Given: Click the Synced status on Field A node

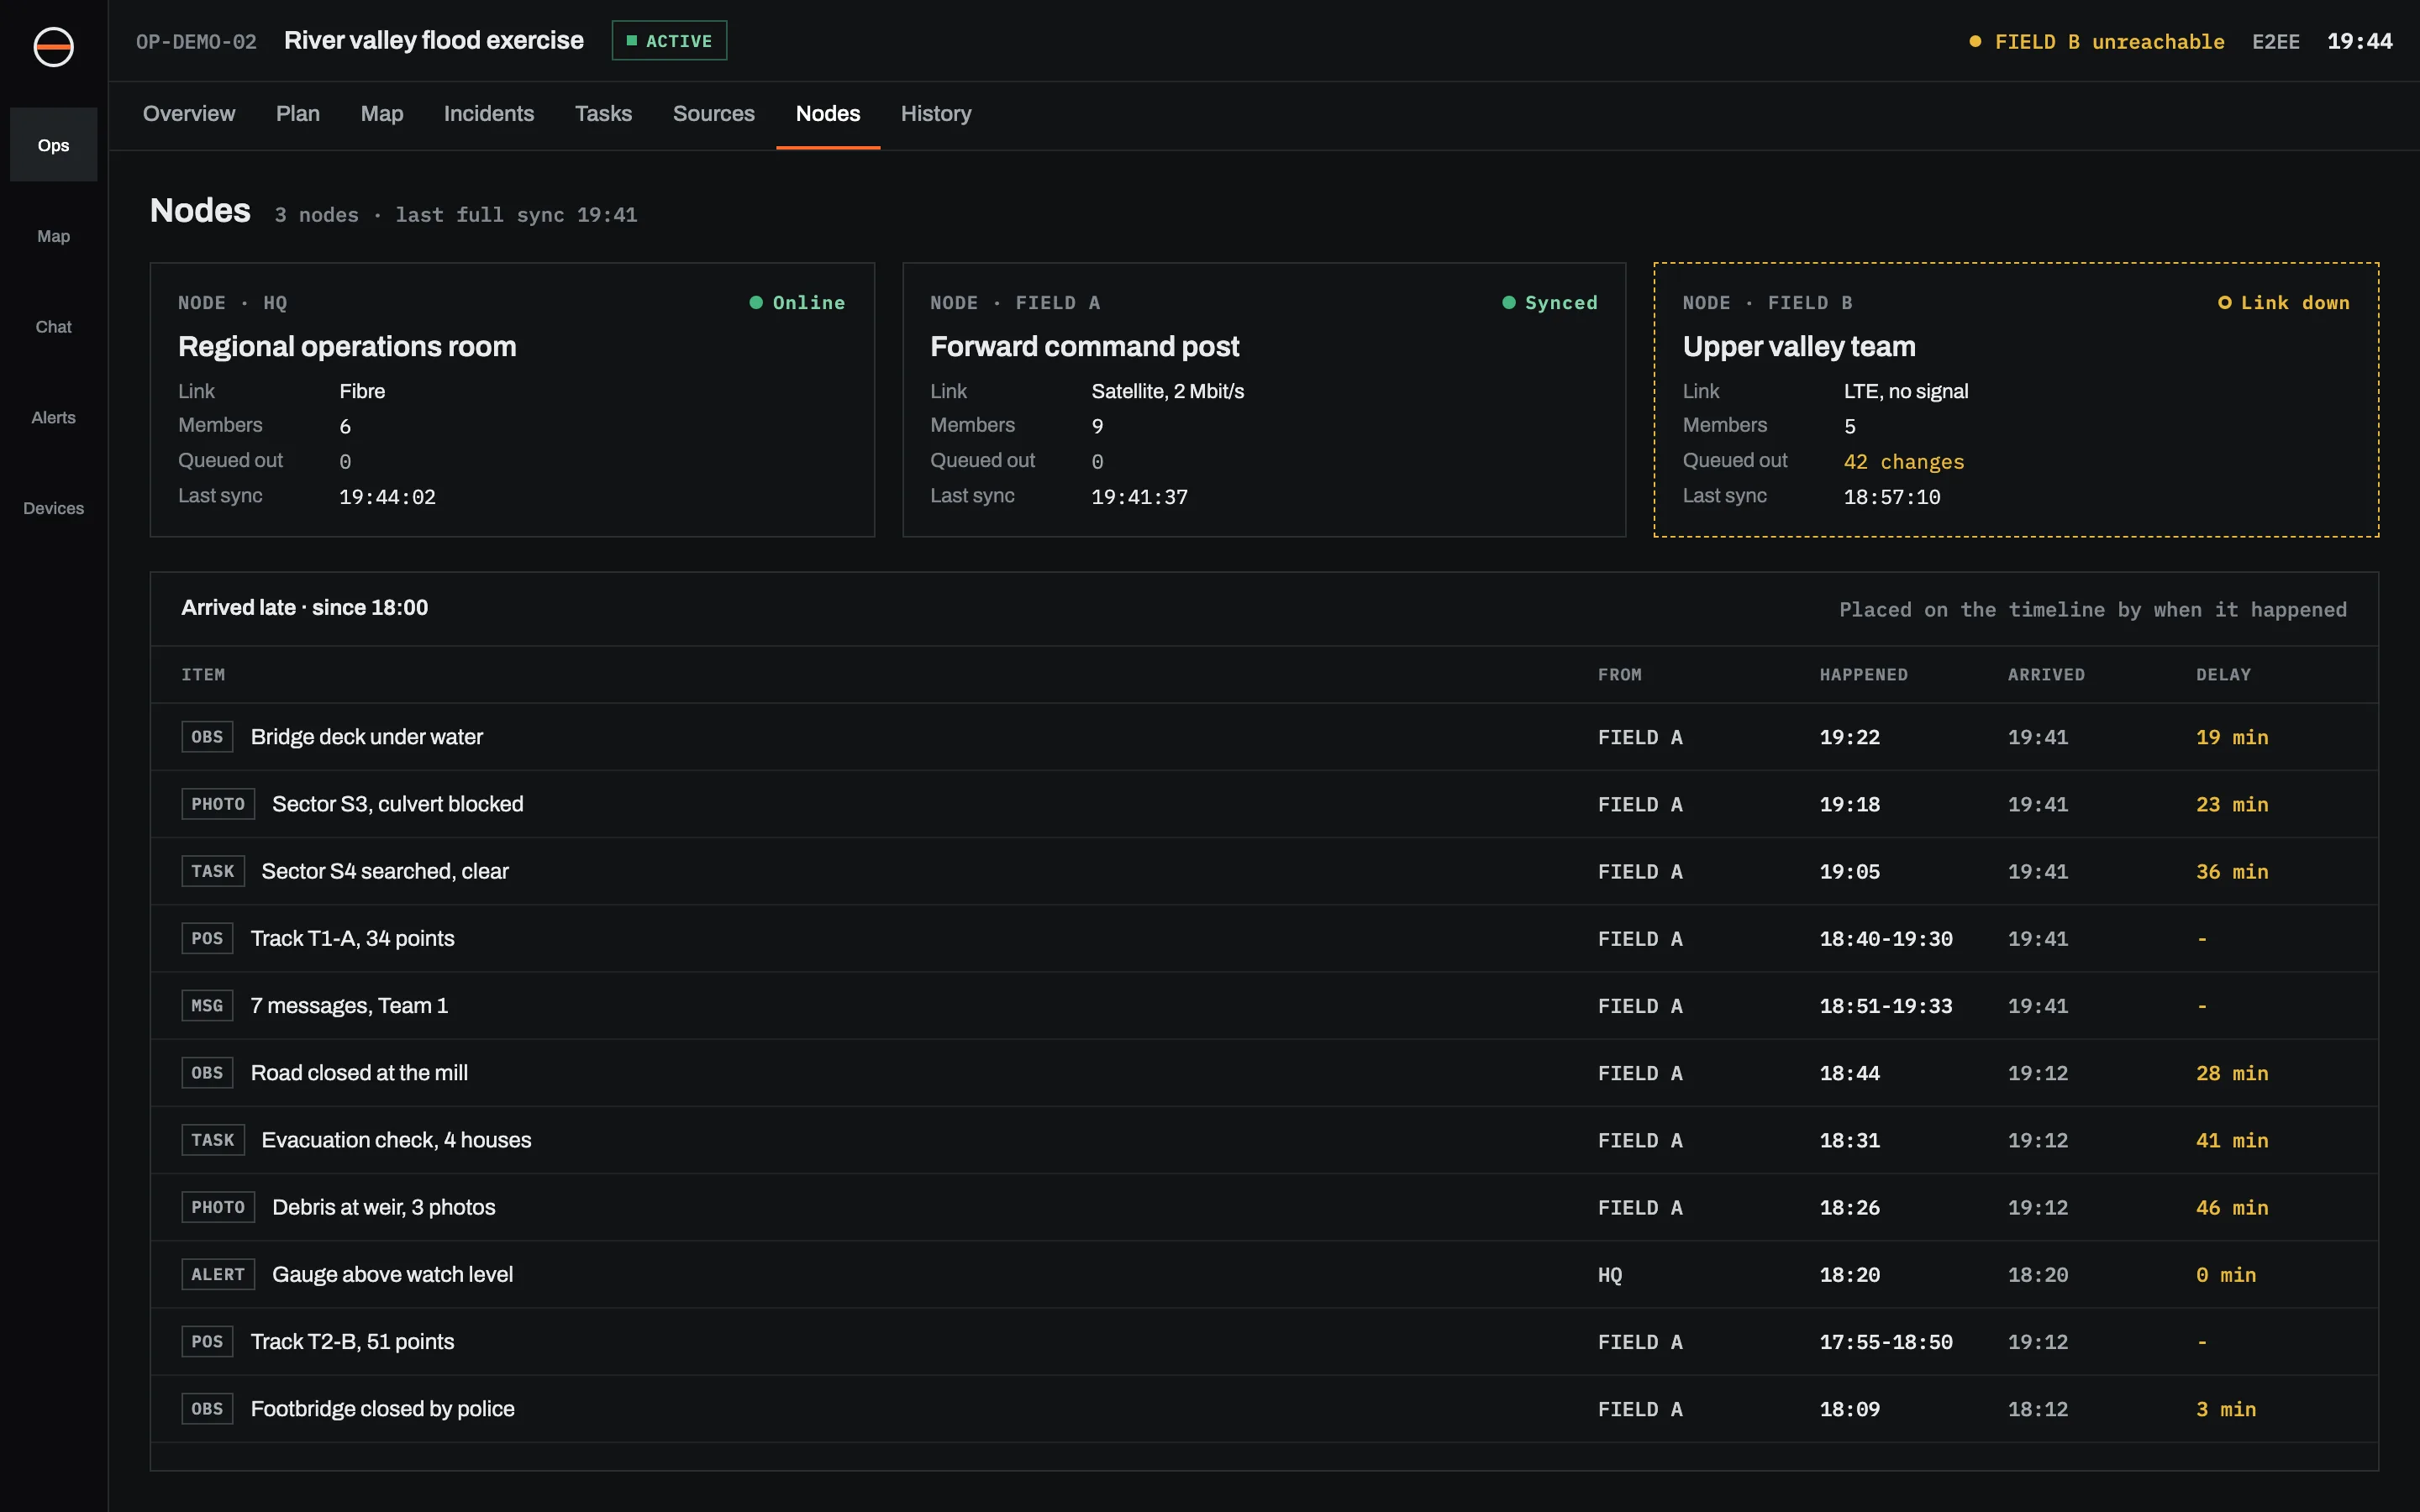Looking at the screenshot, I should point(1550,303).
